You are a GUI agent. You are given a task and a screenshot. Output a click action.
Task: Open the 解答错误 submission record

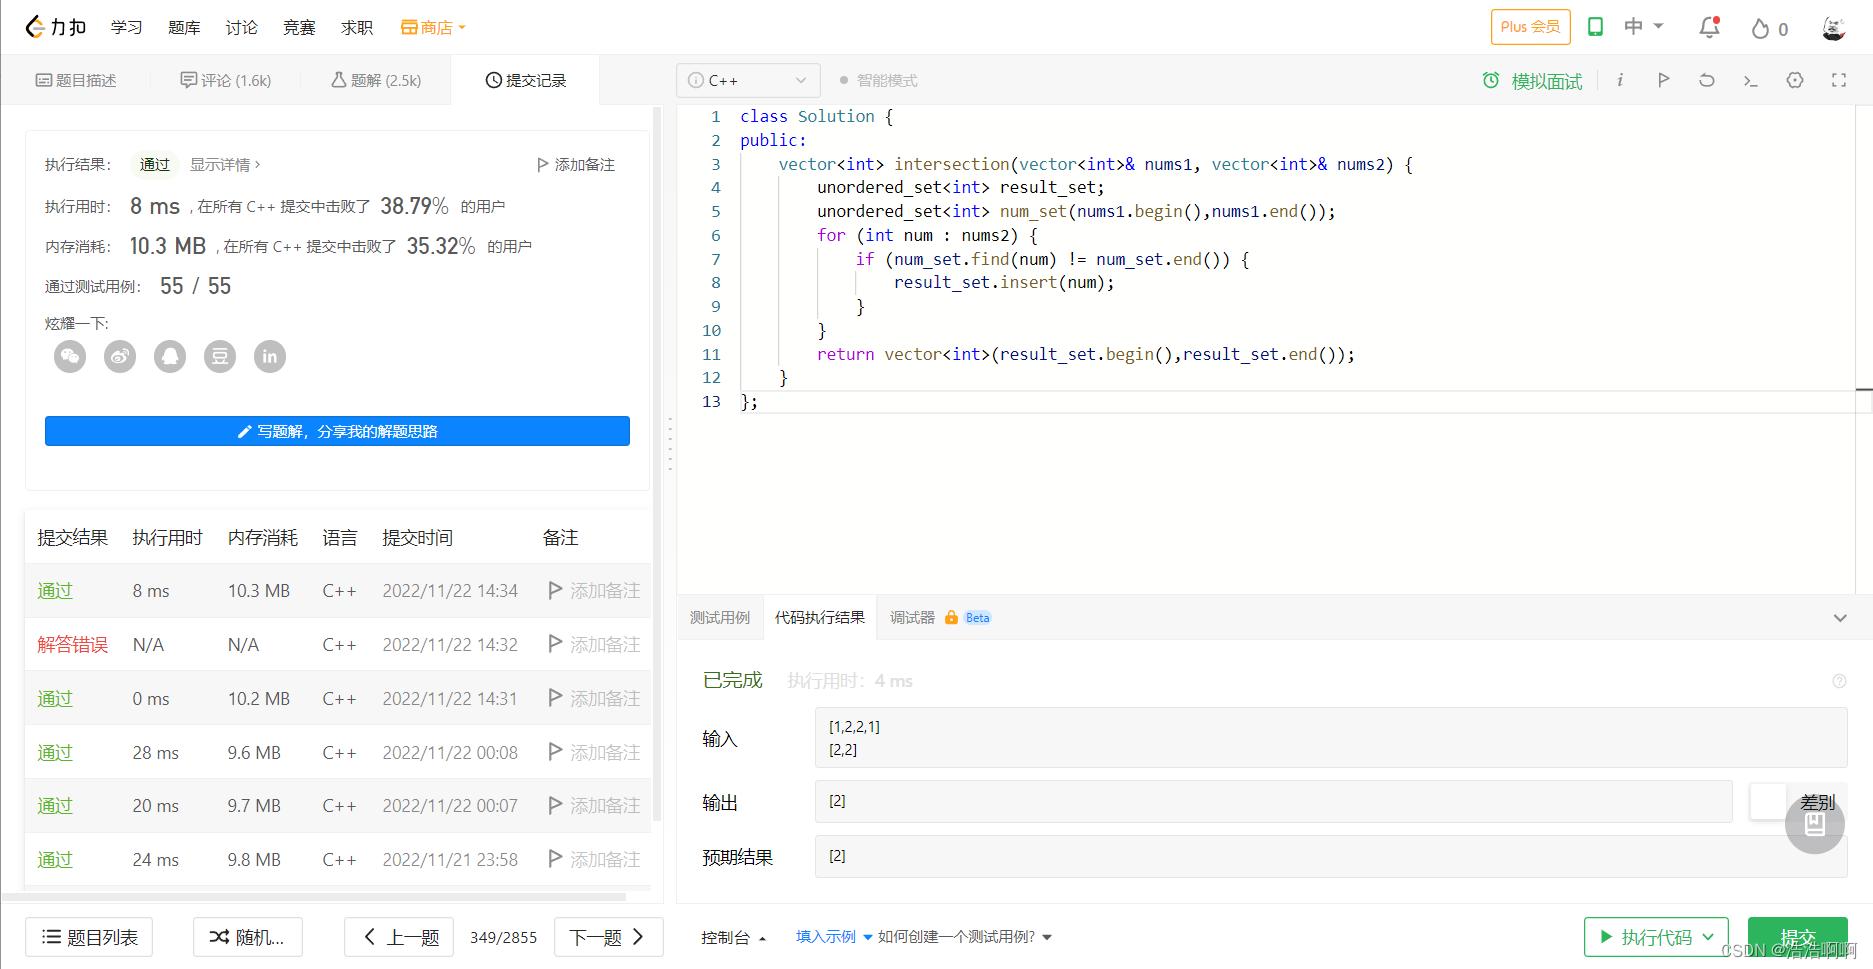point(72,645)
